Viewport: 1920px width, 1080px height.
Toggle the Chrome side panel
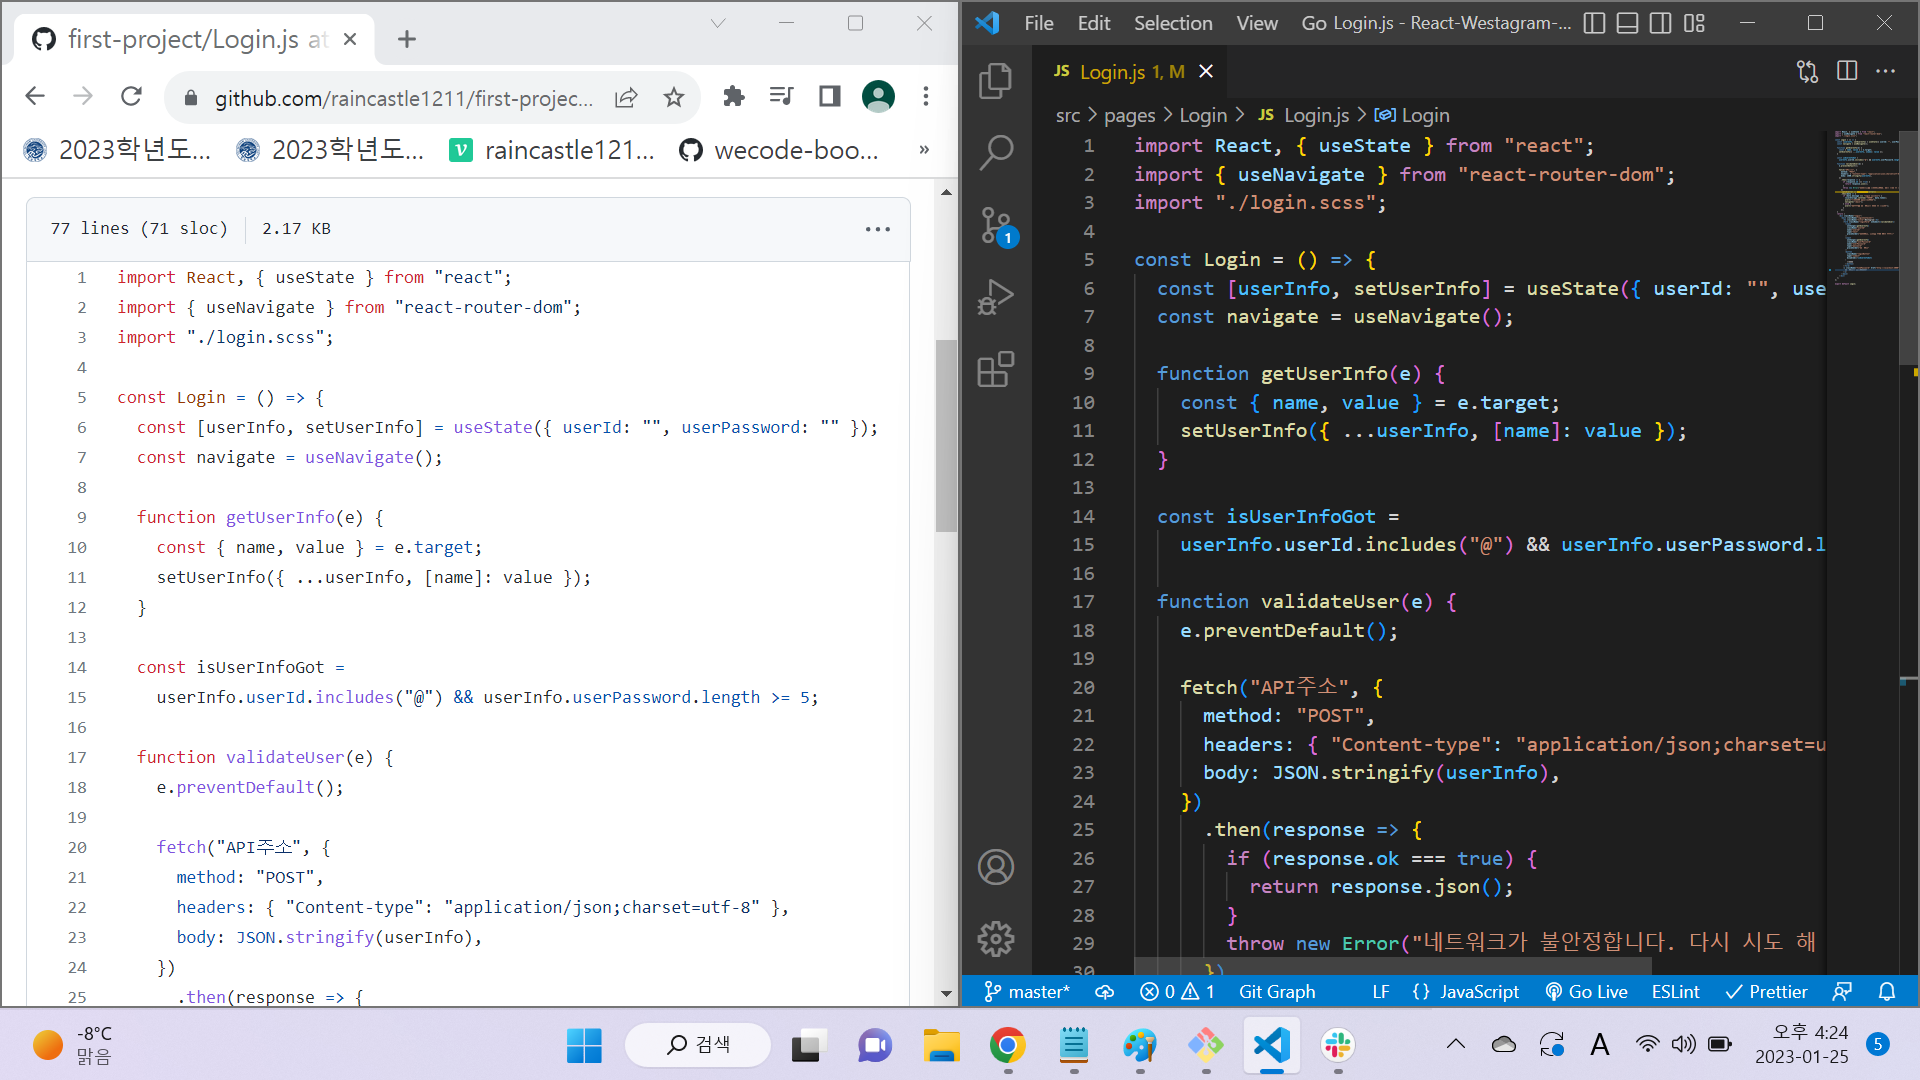829,96
